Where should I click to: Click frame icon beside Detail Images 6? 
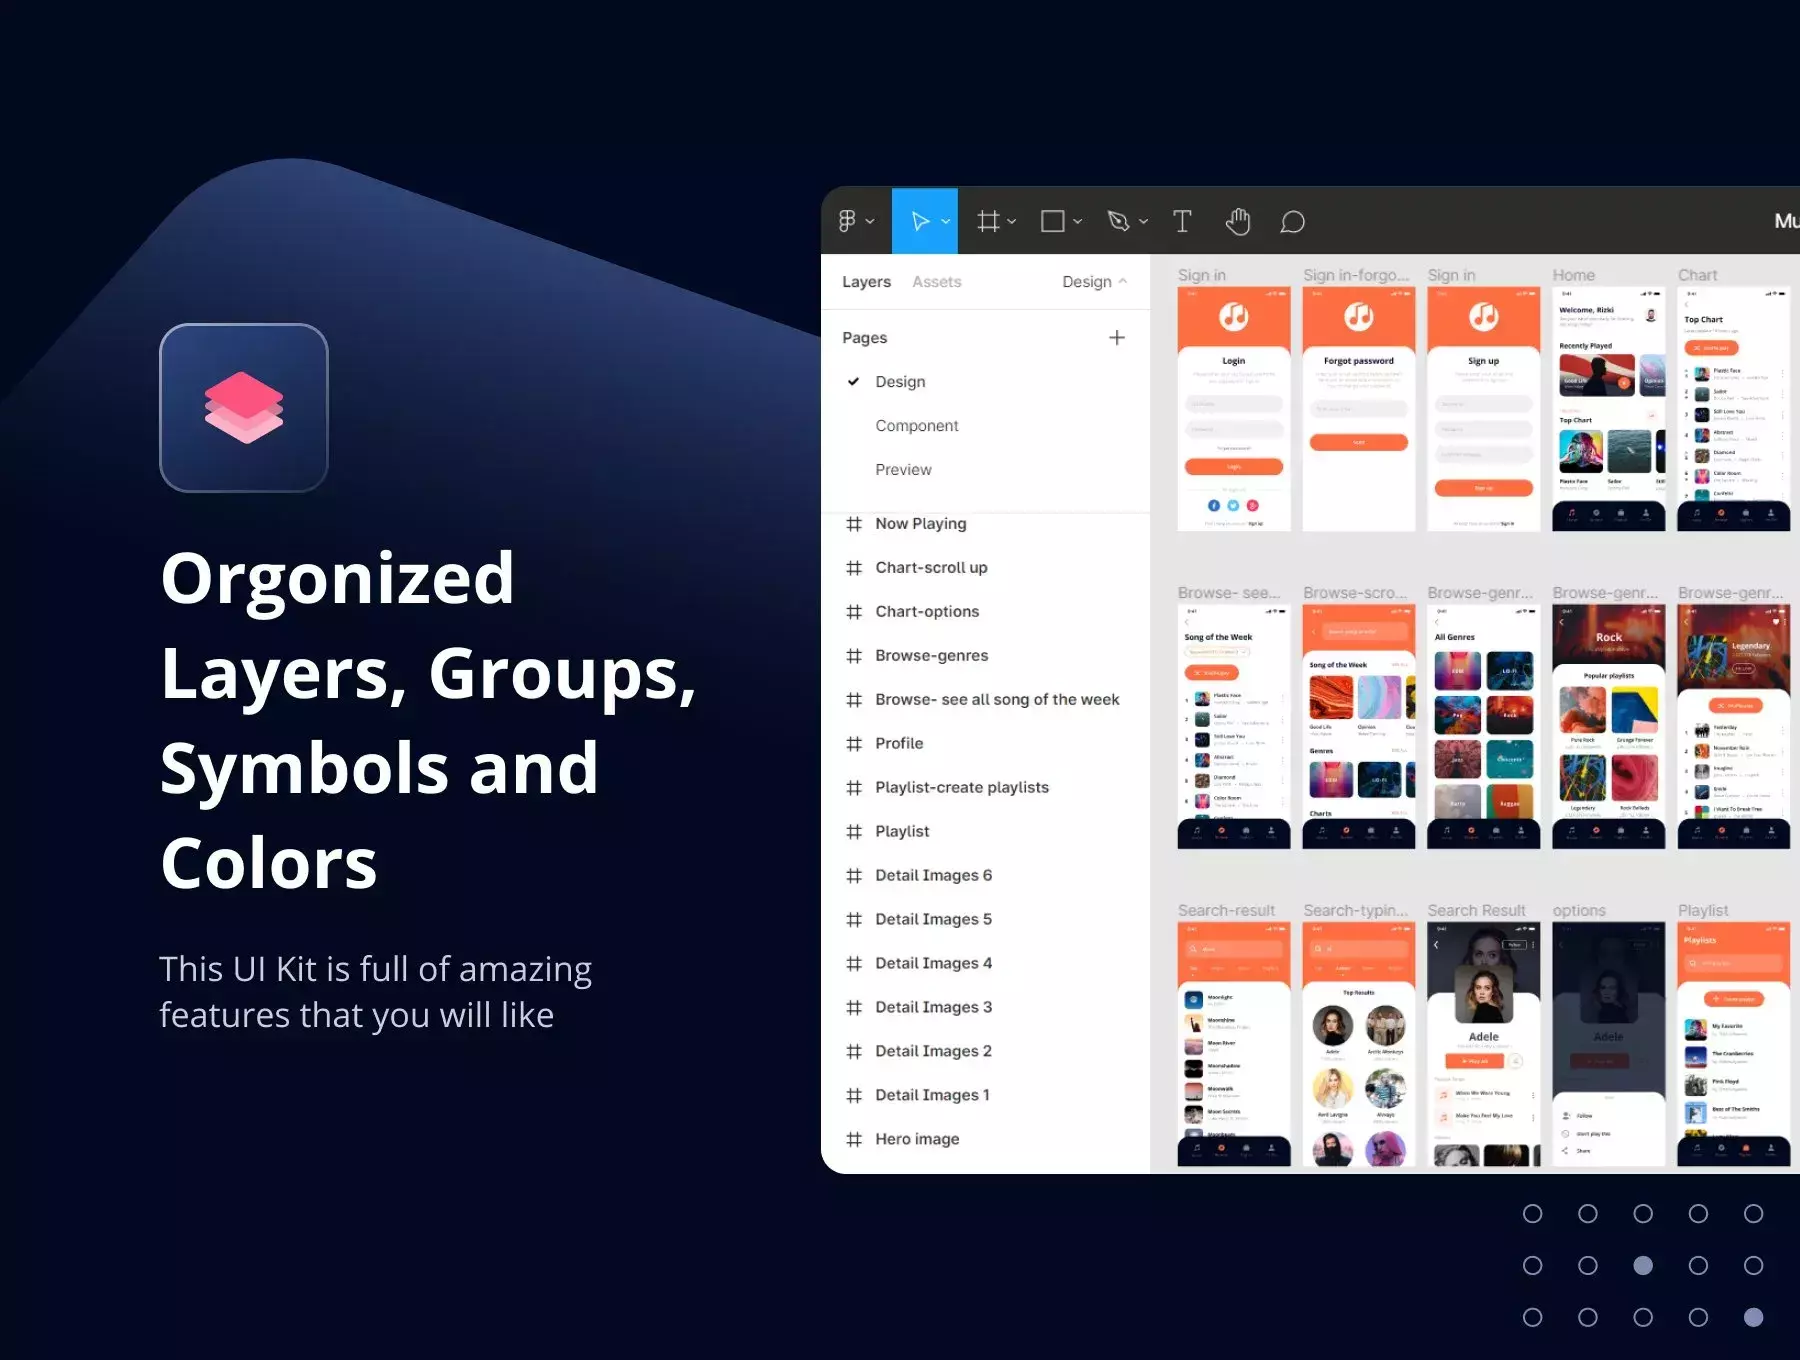click(854, 876)
